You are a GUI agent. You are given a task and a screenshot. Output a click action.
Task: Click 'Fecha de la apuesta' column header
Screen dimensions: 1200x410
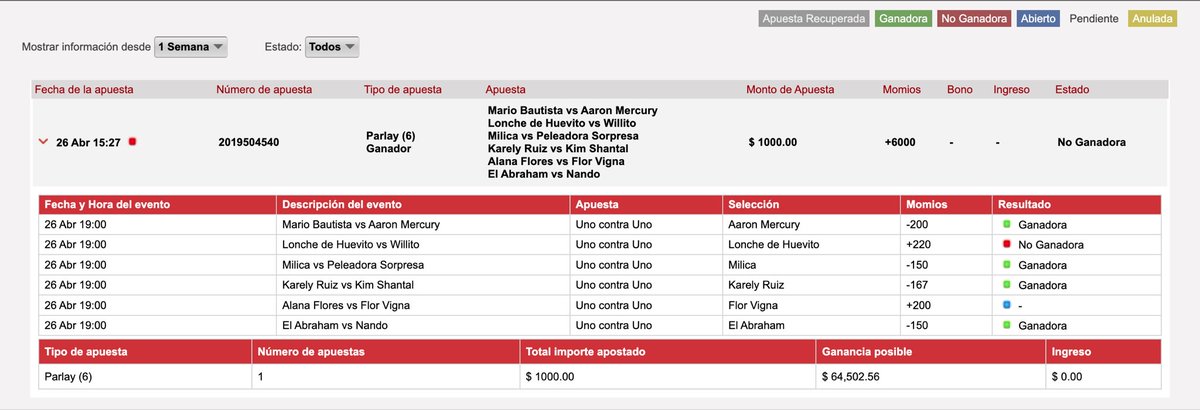point(84,89)
